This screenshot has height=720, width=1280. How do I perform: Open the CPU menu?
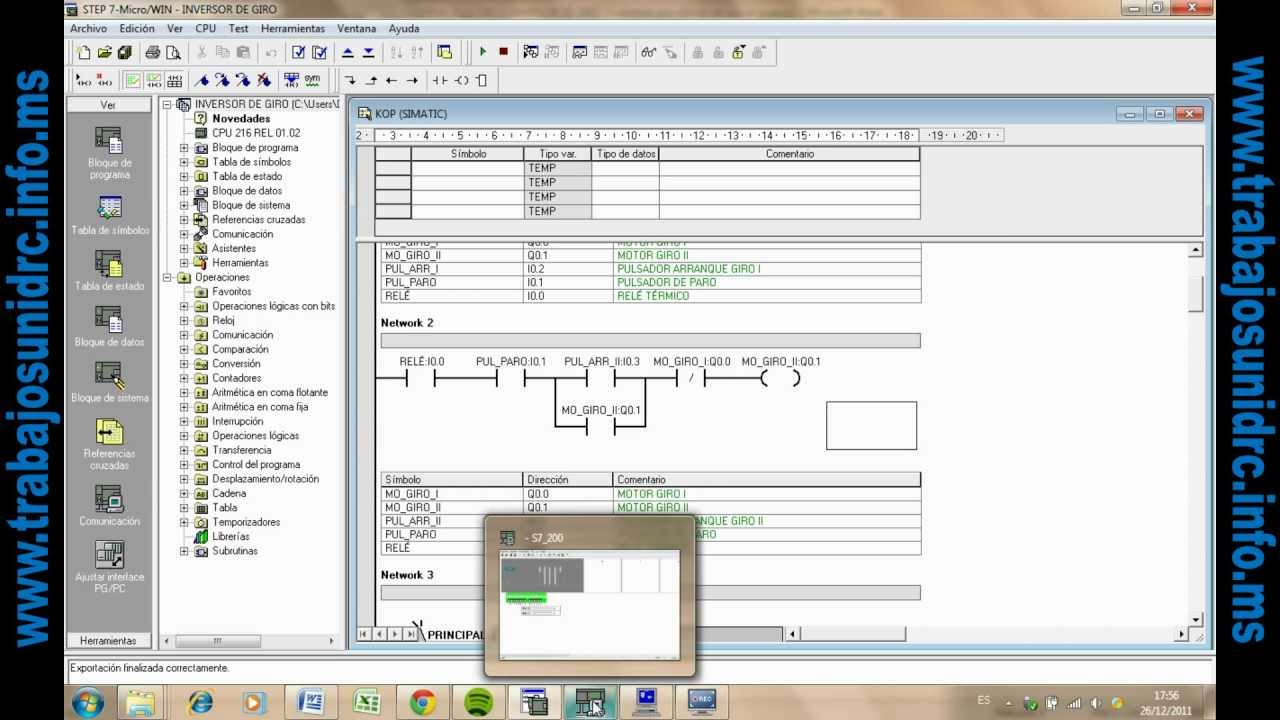(205, 29)
